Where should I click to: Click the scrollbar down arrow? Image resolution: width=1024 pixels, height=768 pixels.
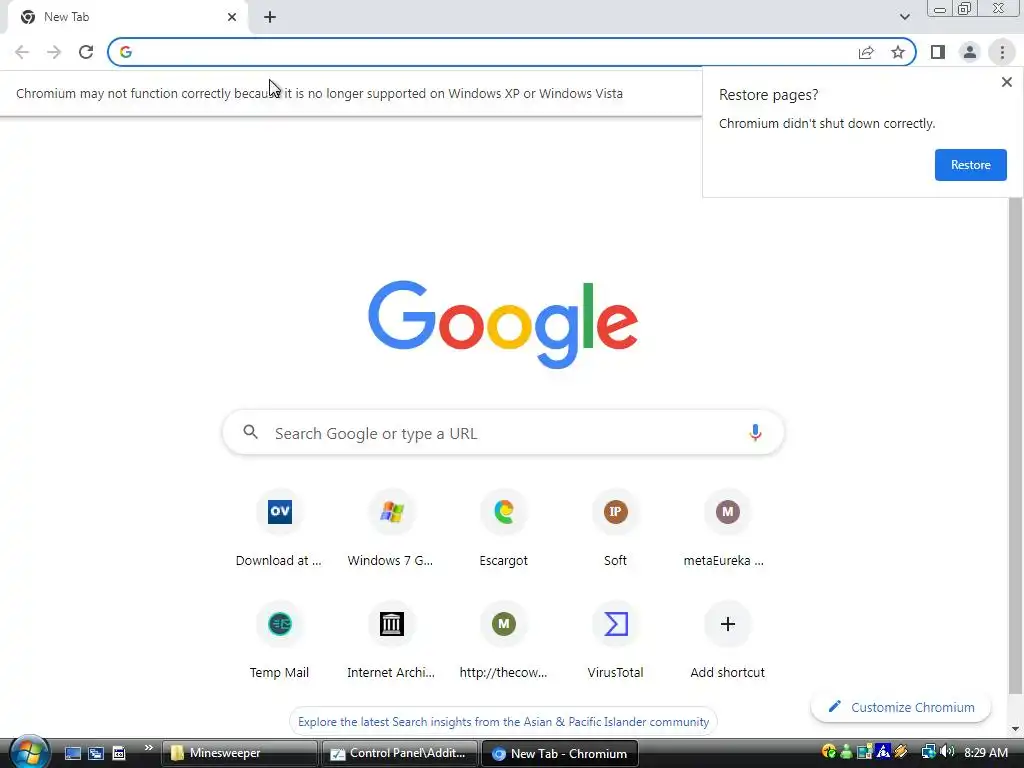click(x=1015, y=729)
